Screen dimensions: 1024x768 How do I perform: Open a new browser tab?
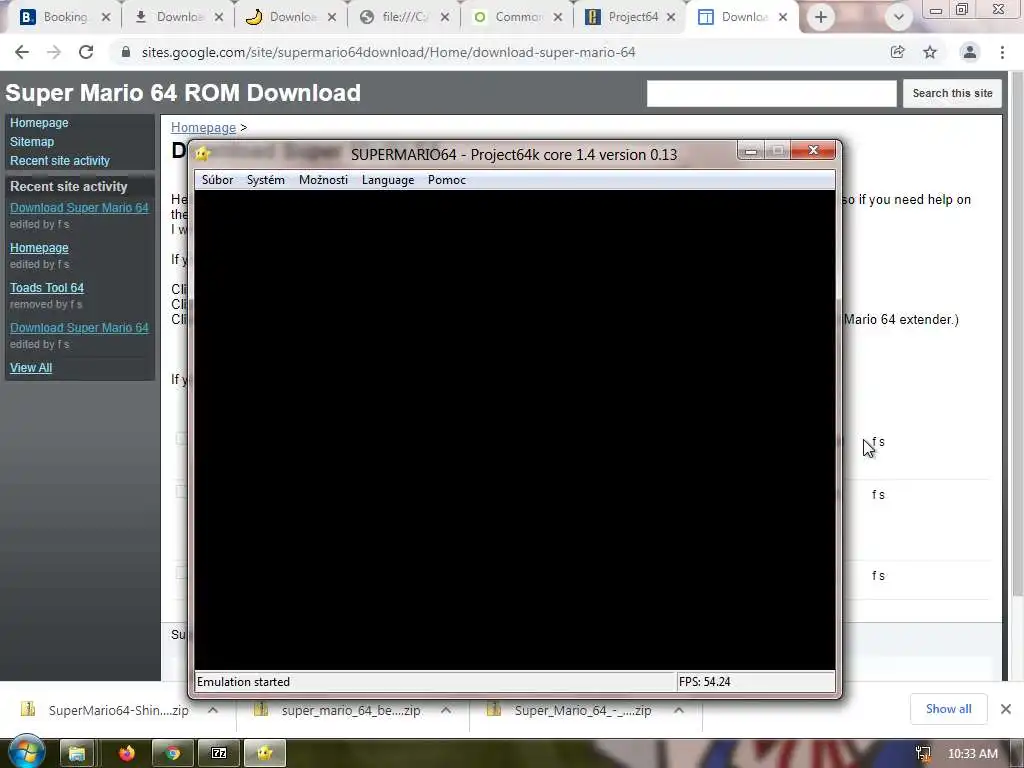pyautogui.click(x=821, y=17)
